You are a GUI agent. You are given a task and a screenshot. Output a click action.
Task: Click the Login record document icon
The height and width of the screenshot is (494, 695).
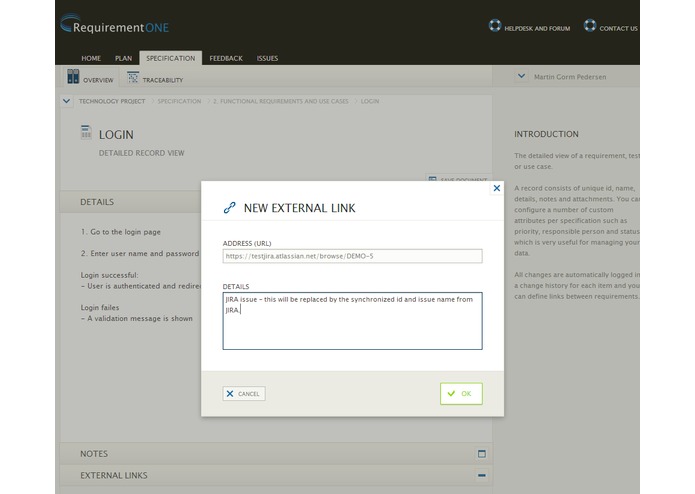click(x=86, y=132)
